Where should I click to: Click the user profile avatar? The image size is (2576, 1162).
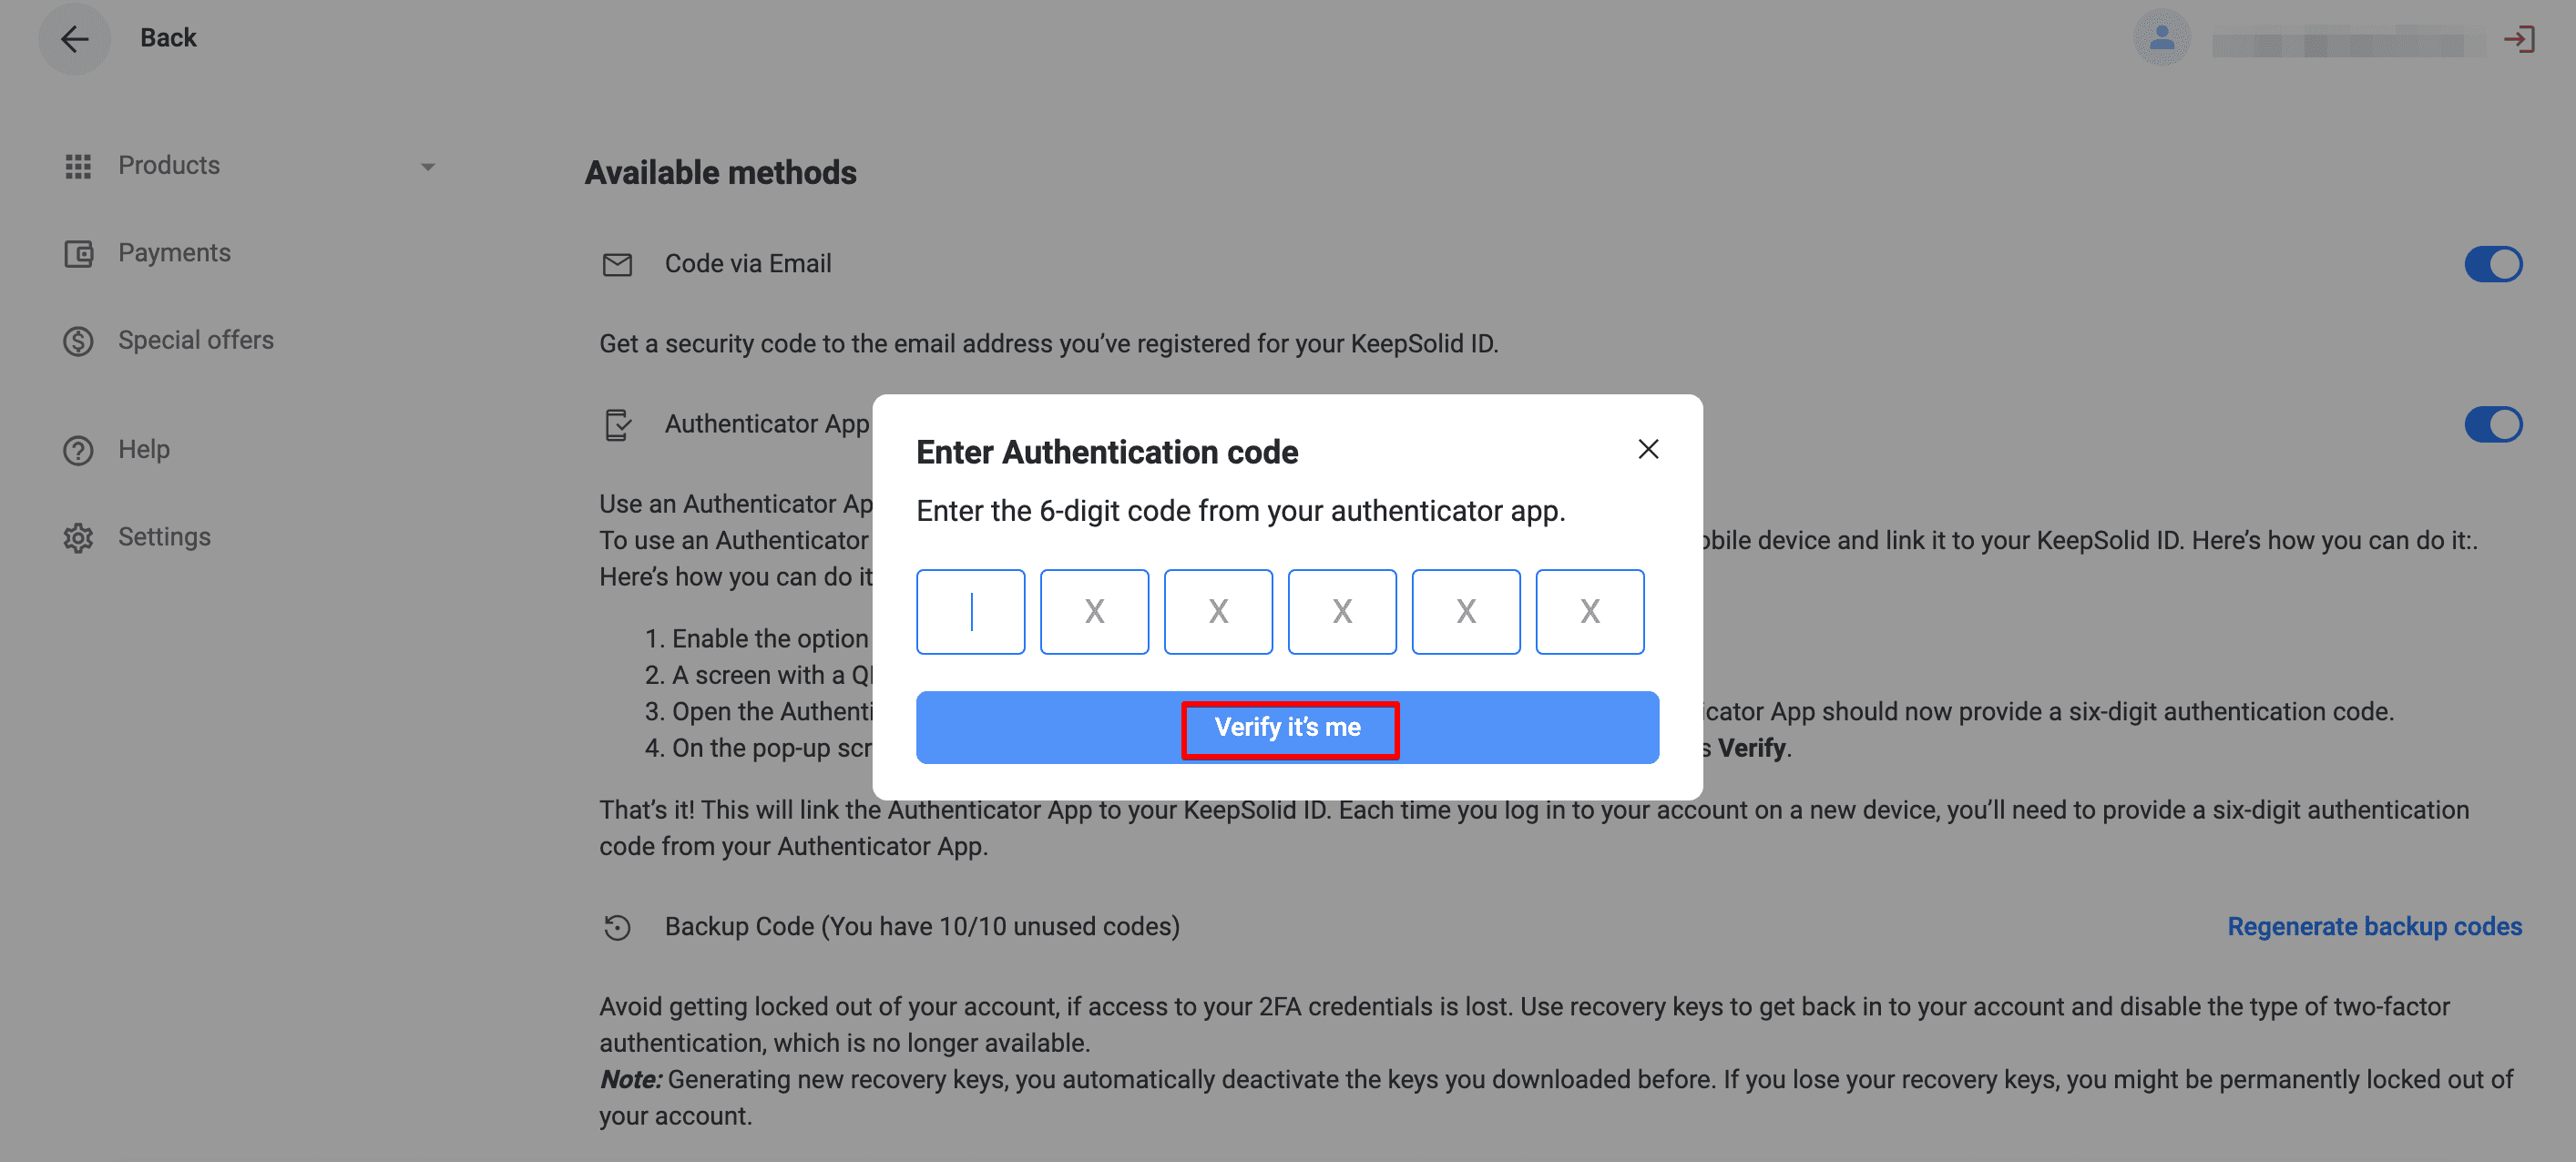pyautogui.click(x=2161, y=39)
